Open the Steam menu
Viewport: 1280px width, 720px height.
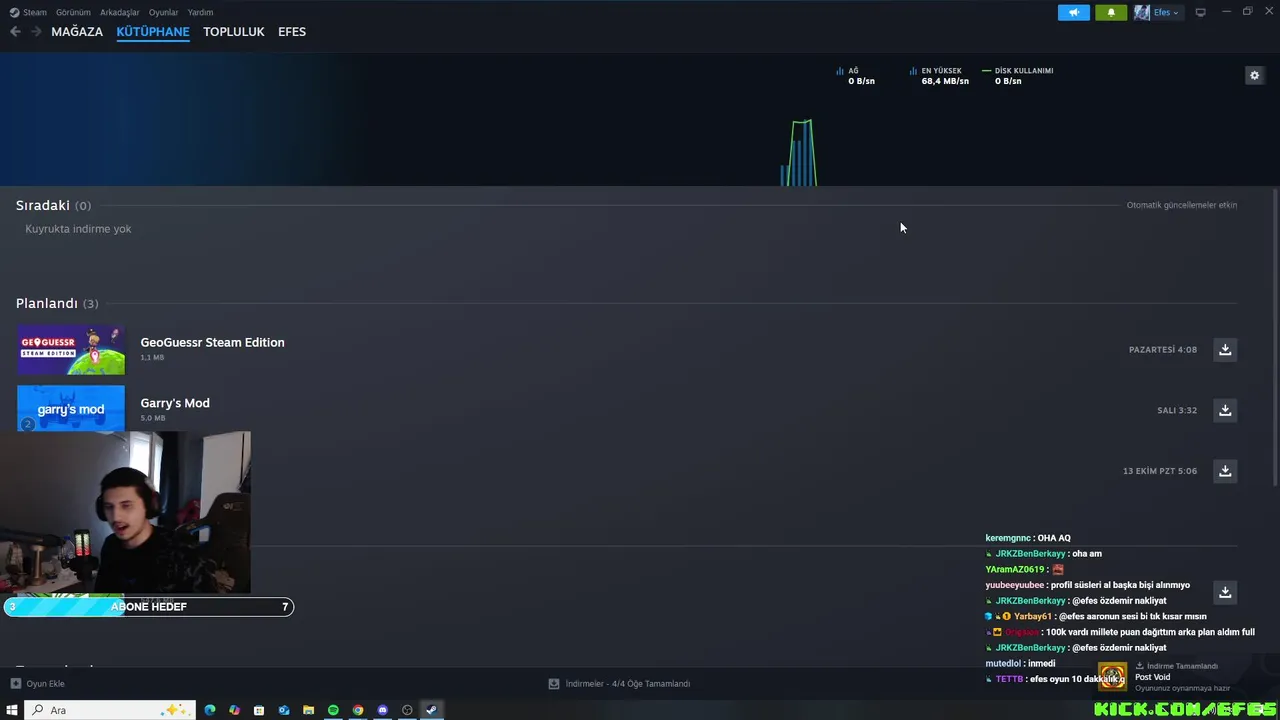29,12
